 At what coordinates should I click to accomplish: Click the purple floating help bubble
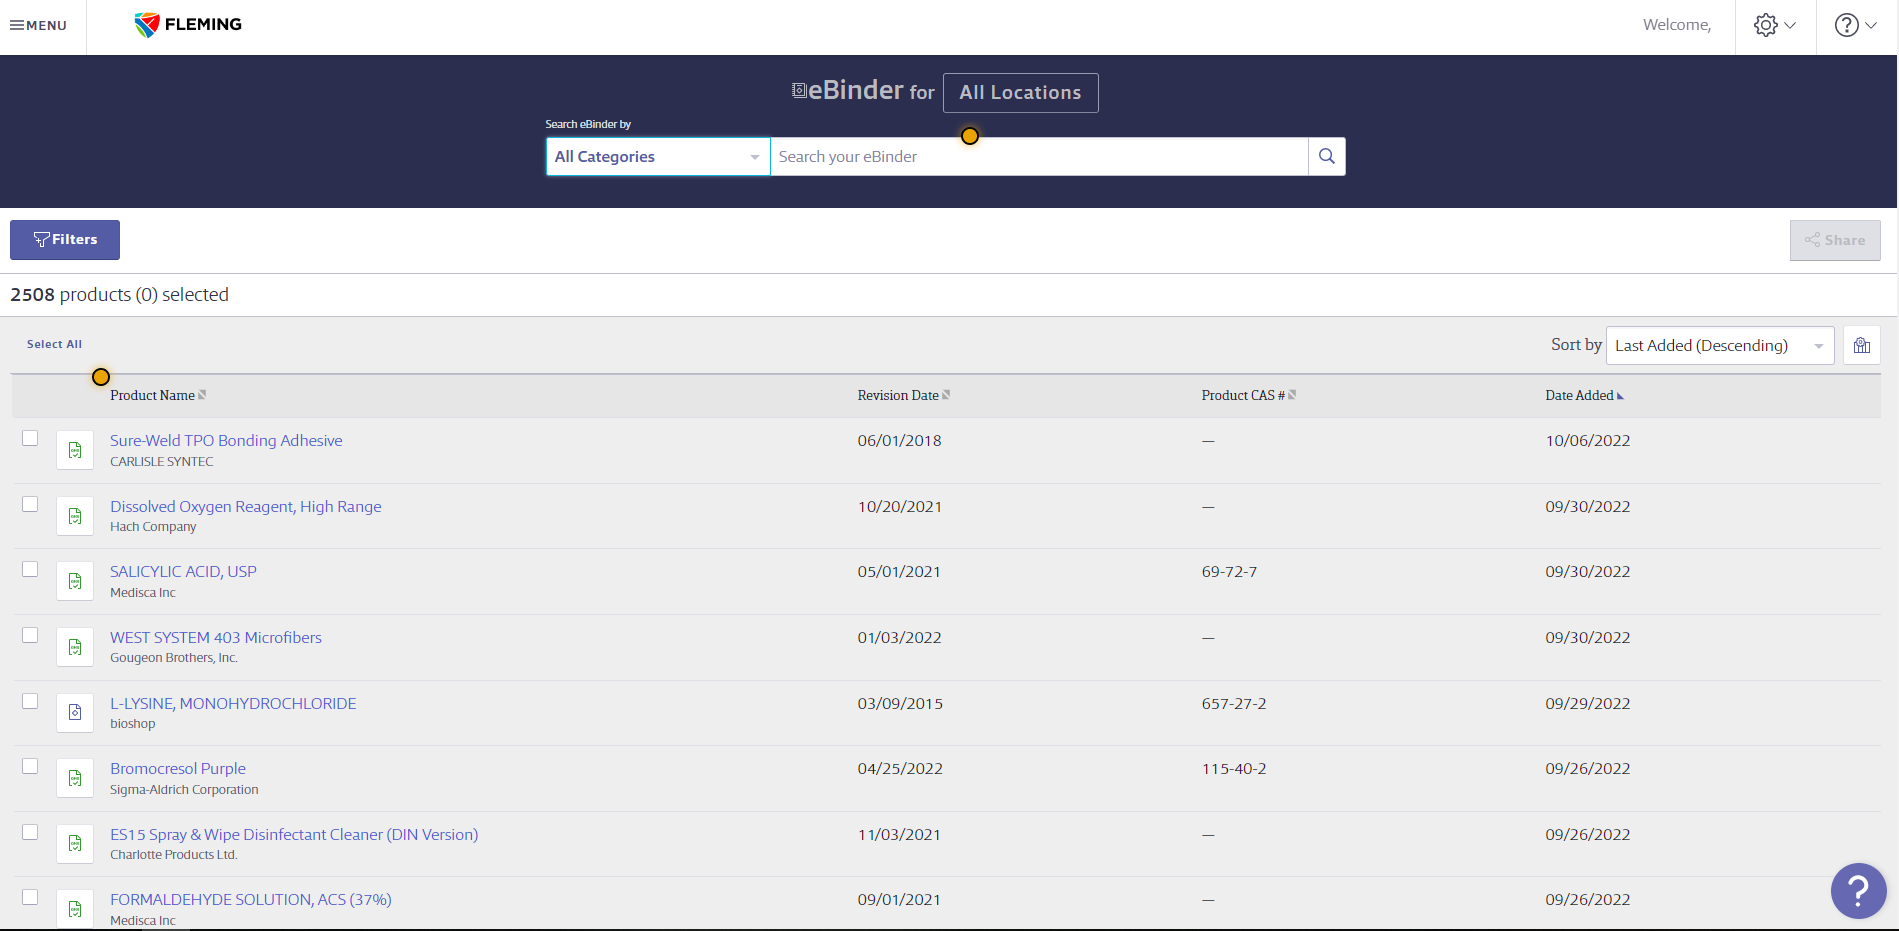[x=1857, y=890]
